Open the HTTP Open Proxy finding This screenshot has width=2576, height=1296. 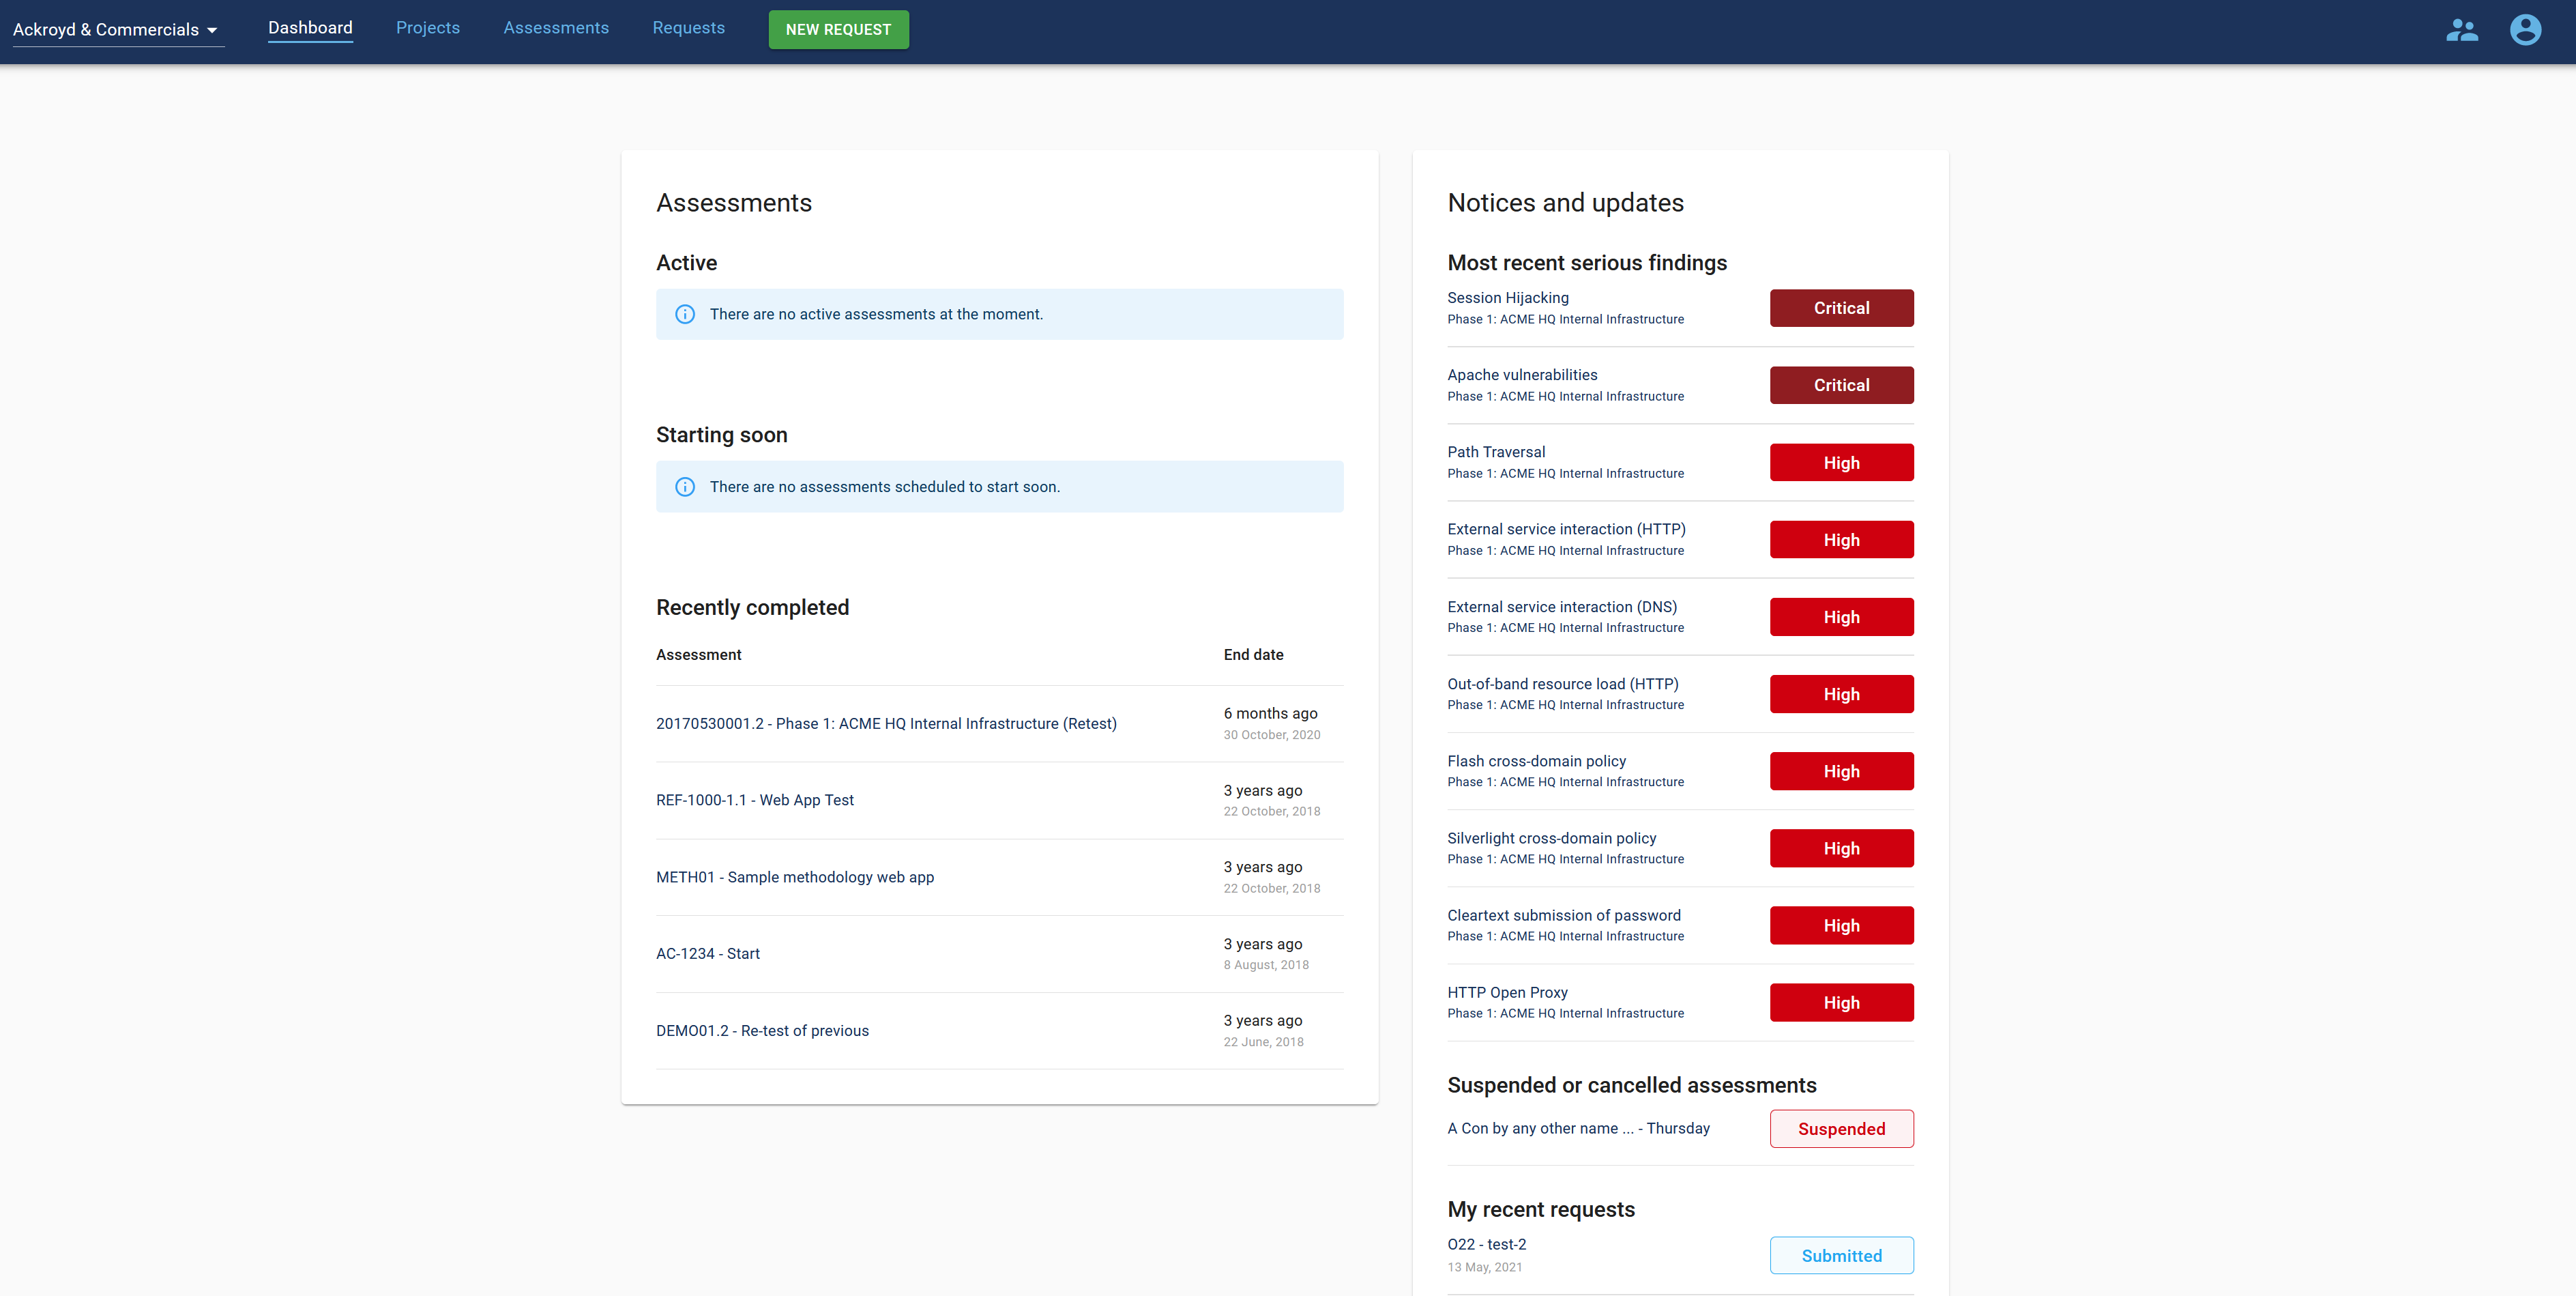pos(1507,992)
